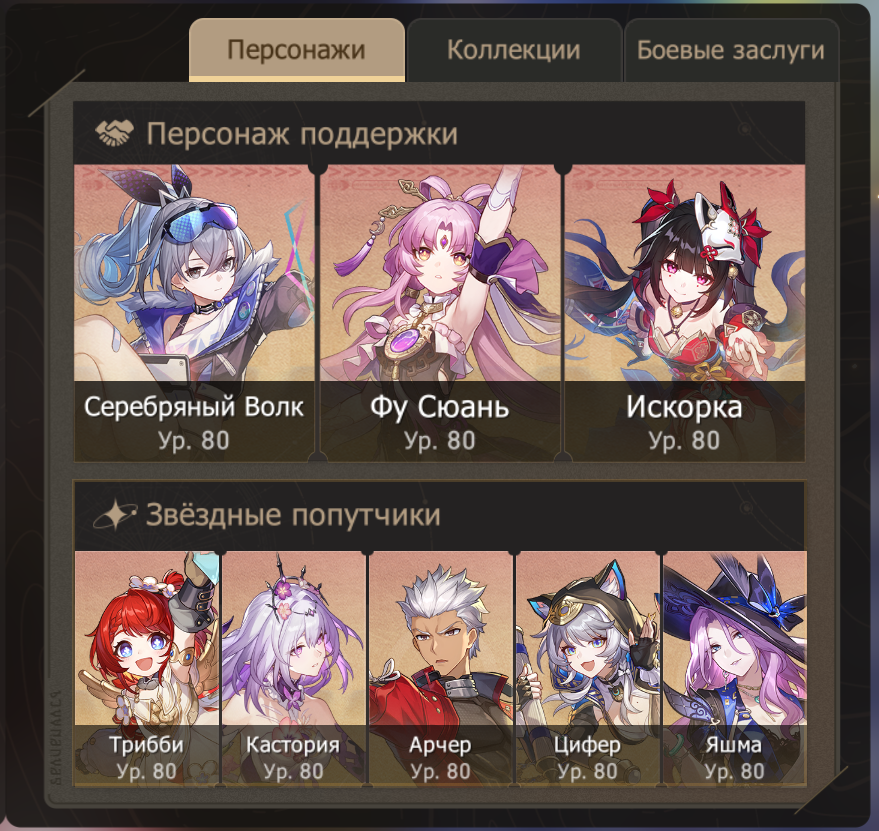Click the Звёздные попутчики section header
This screenshot has height=831, width=879.
[x=440, y=515]
